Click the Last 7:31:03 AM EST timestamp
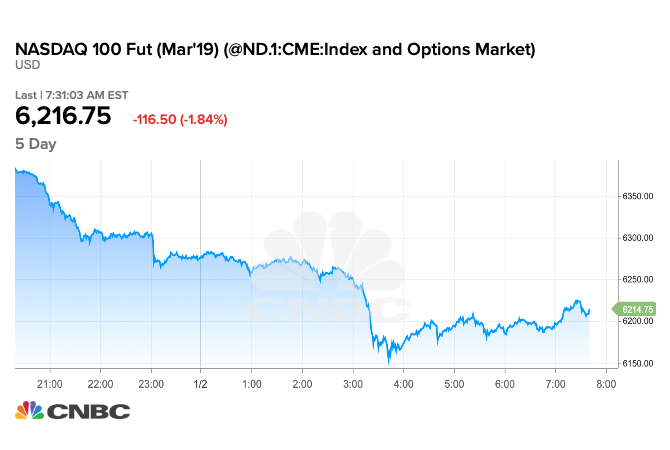The width and height of the screenshot is (670, 450). pyautogui.click(x=70, y=95)
